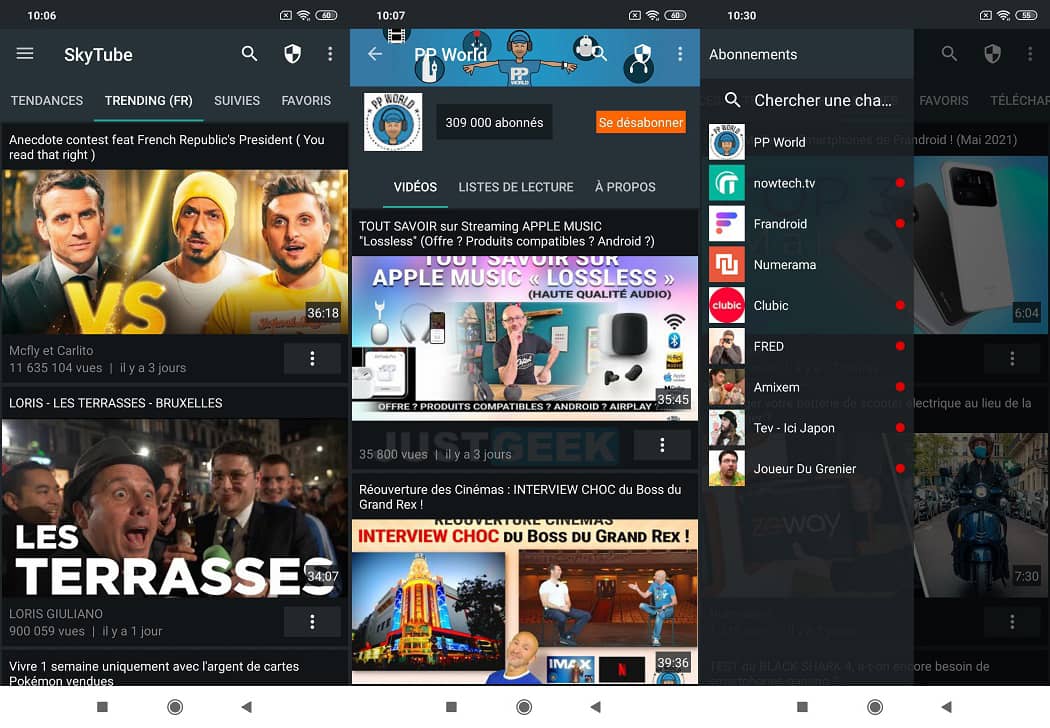The image size is (1050, 728).
Task: Tap 309 000 abonnés label
Action: coord(494,123)
